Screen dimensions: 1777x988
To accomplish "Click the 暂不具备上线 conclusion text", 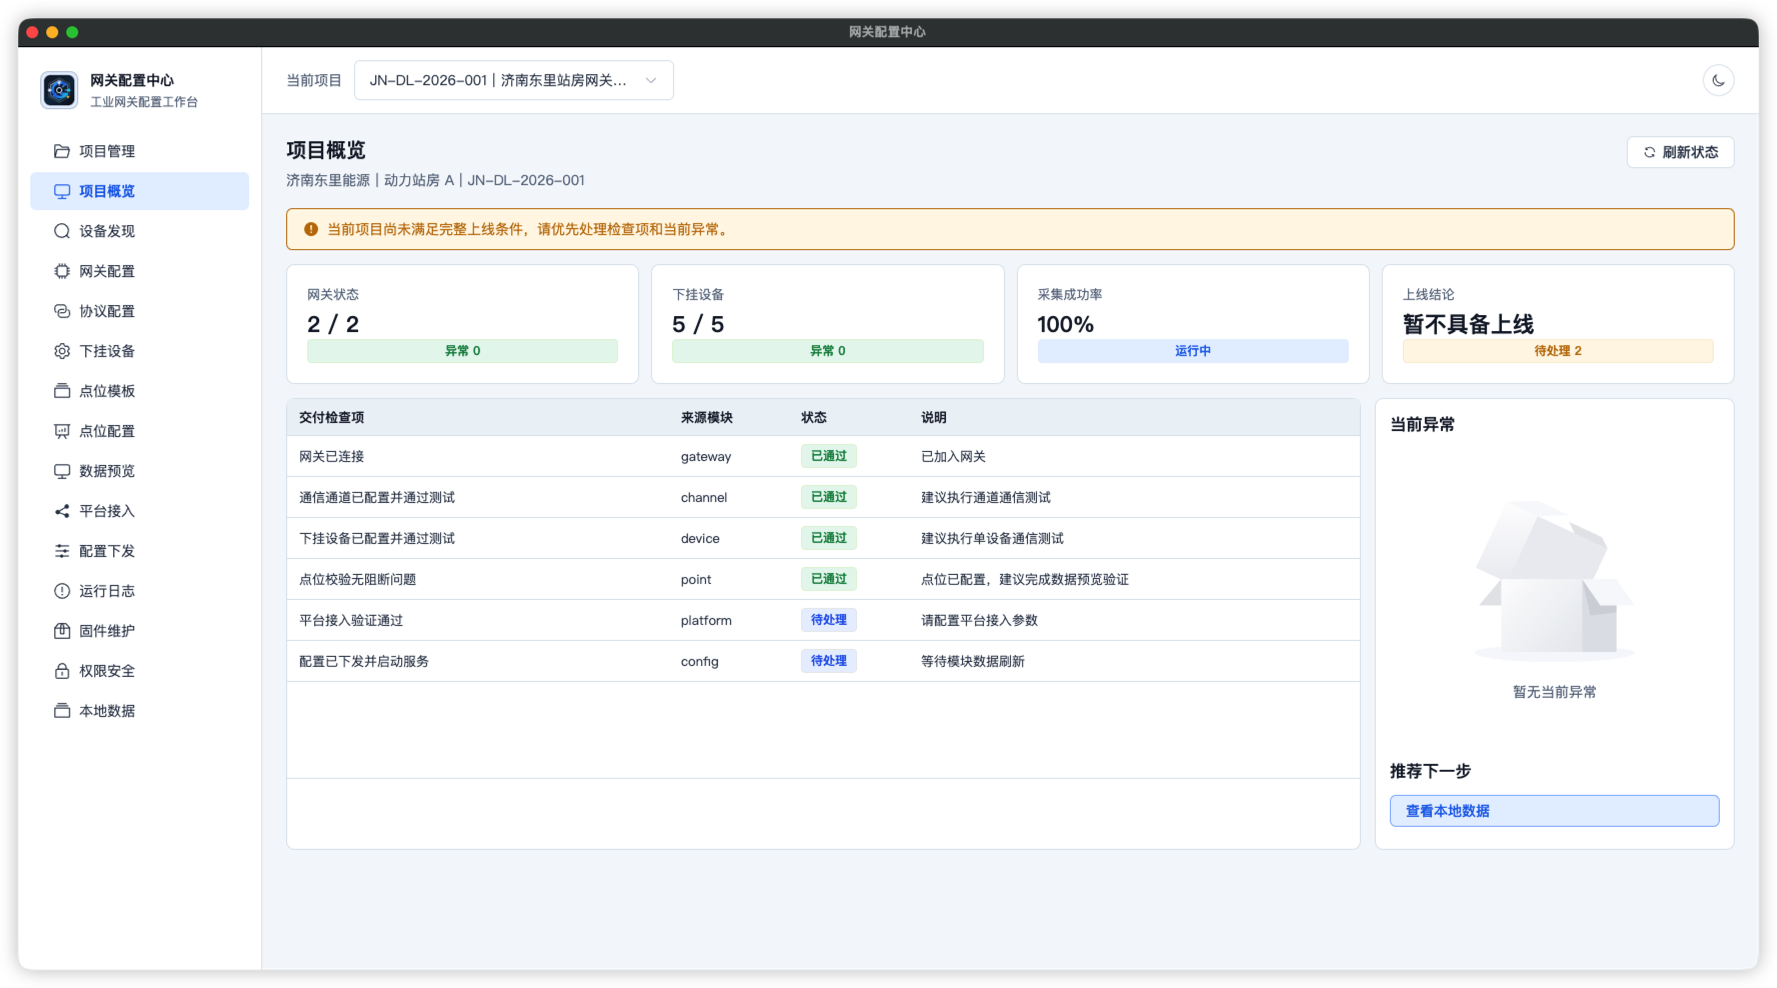I will (1468, 324).
